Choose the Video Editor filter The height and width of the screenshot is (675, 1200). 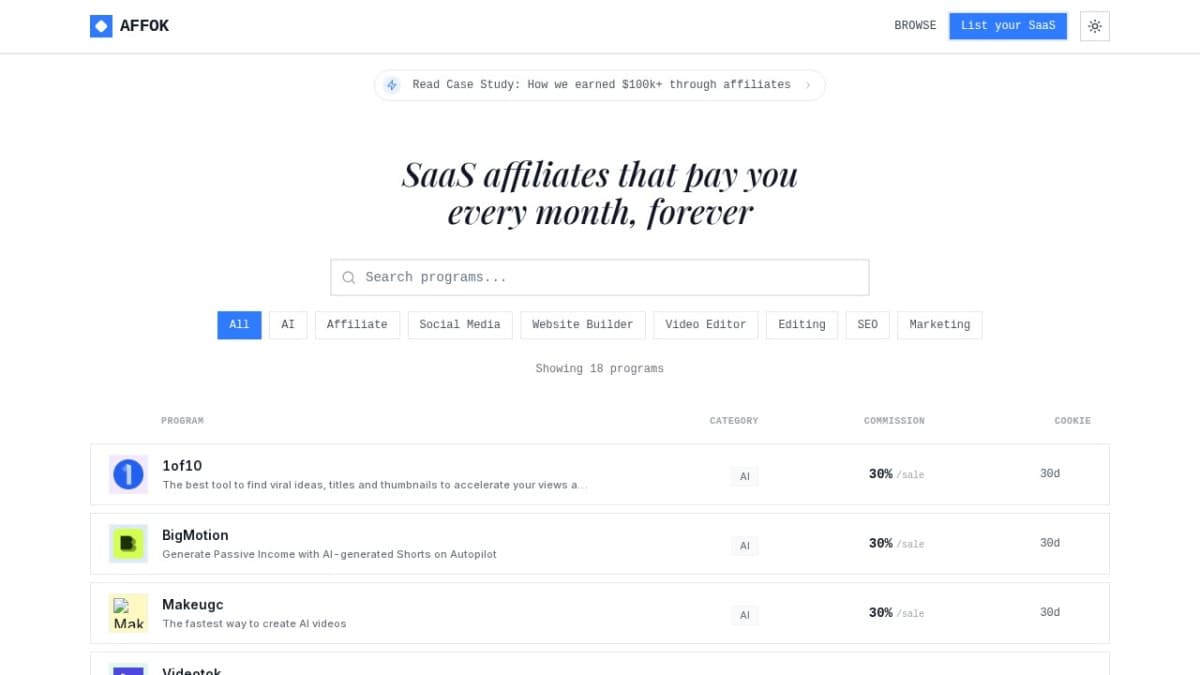pos(705,325)
